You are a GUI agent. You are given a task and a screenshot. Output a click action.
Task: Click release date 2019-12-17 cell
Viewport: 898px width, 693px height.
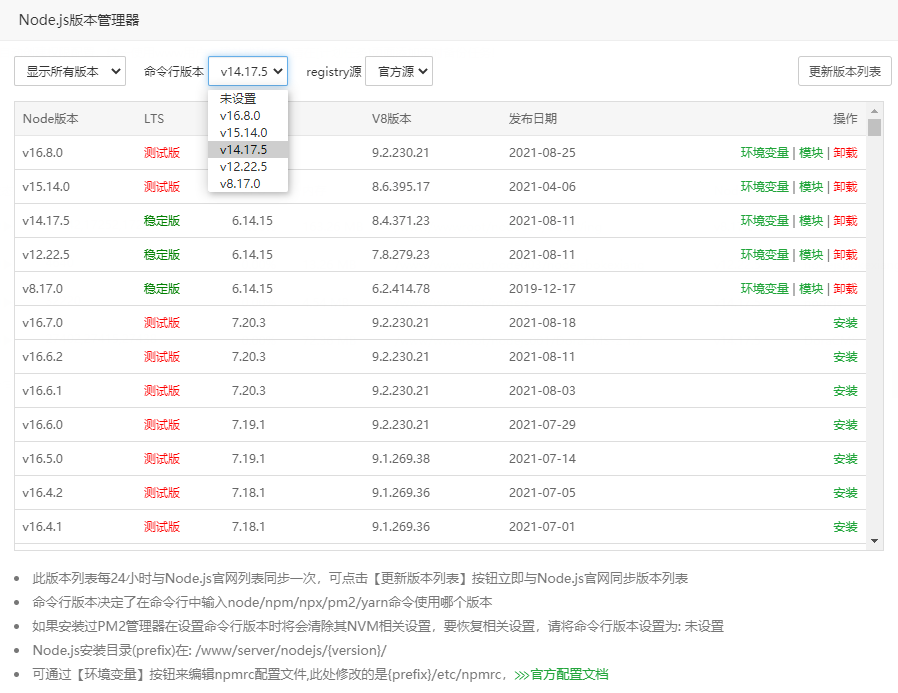(542, 289)
